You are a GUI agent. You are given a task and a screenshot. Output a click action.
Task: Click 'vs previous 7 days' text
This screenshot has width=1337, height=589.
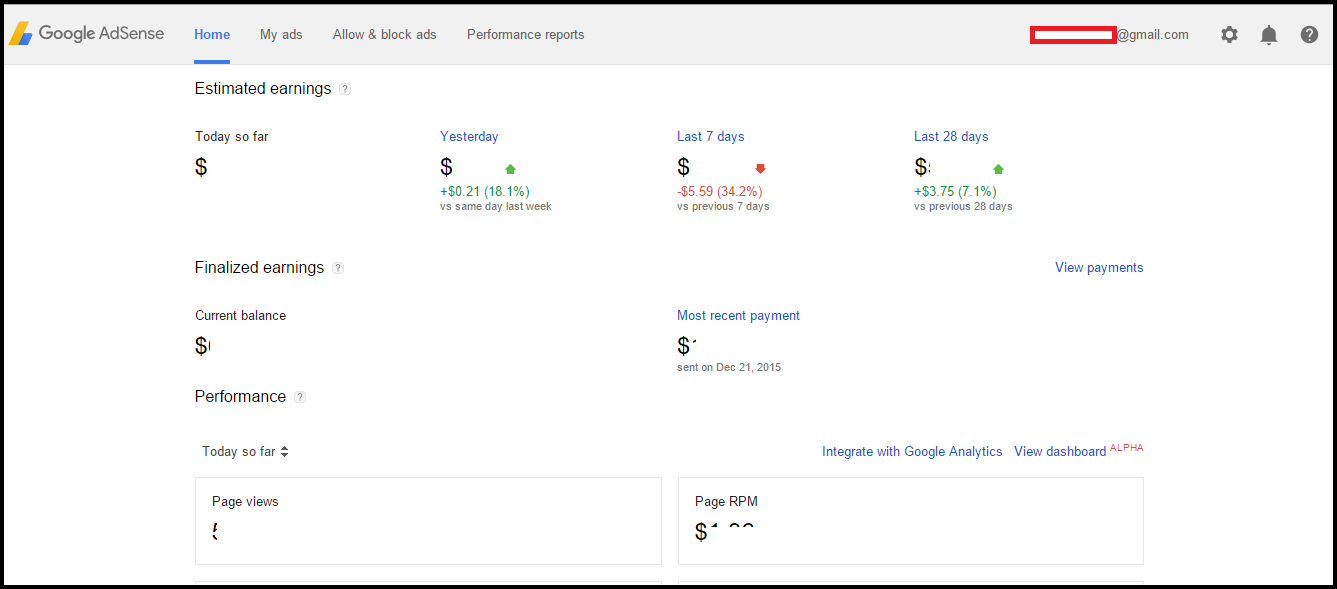point(723,206)
